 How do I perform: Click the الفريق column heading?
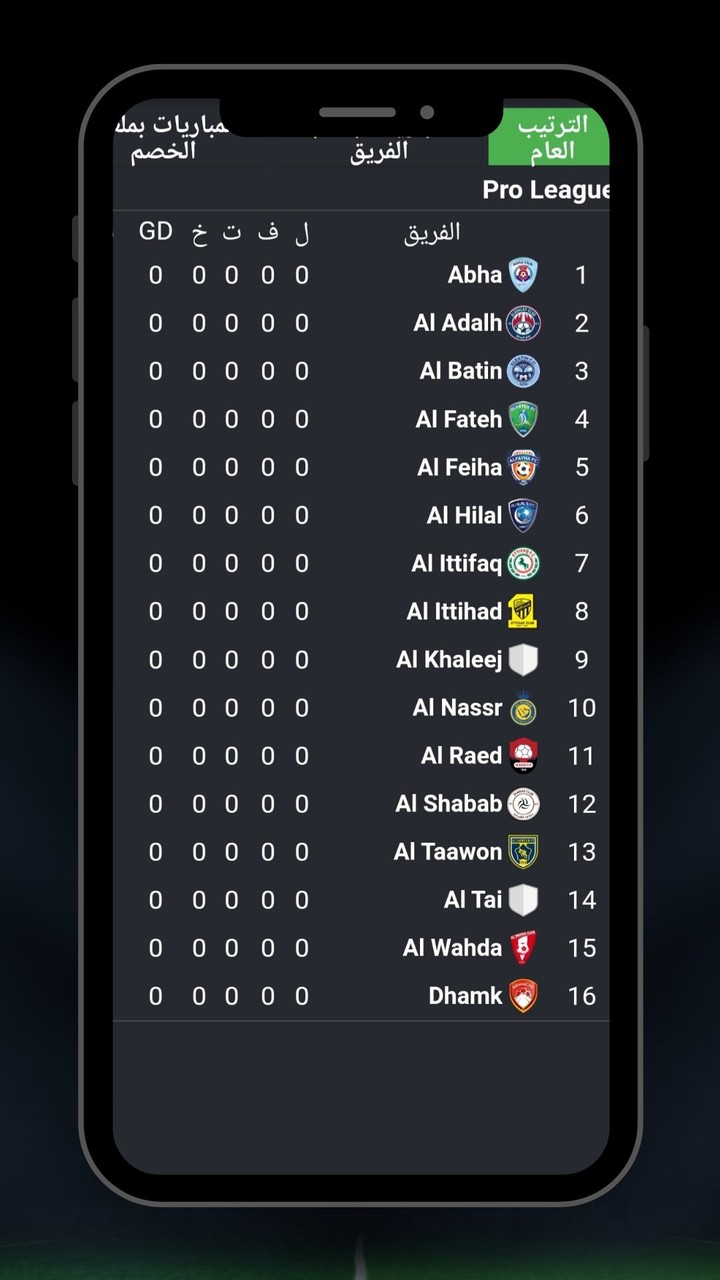pos(428,232)
